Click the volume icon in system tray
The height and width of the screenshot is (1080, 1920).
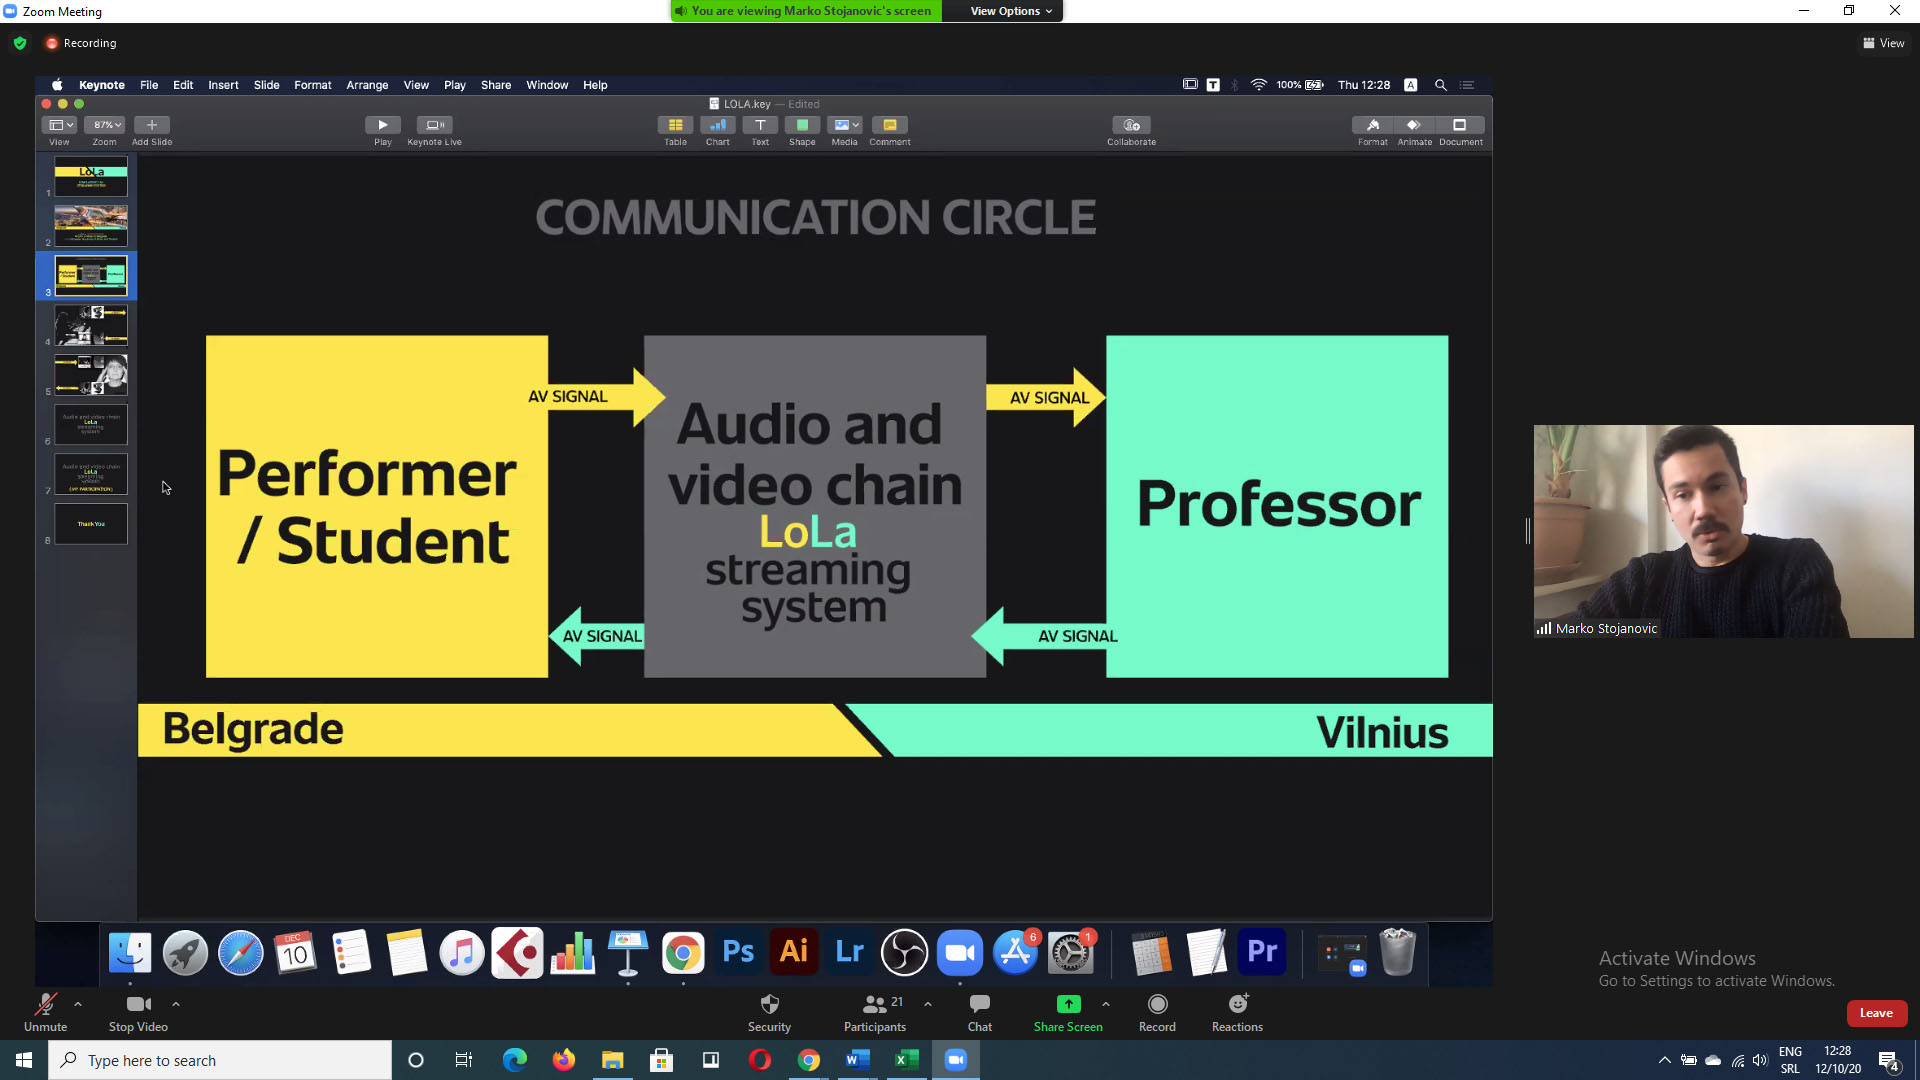1760,1060
